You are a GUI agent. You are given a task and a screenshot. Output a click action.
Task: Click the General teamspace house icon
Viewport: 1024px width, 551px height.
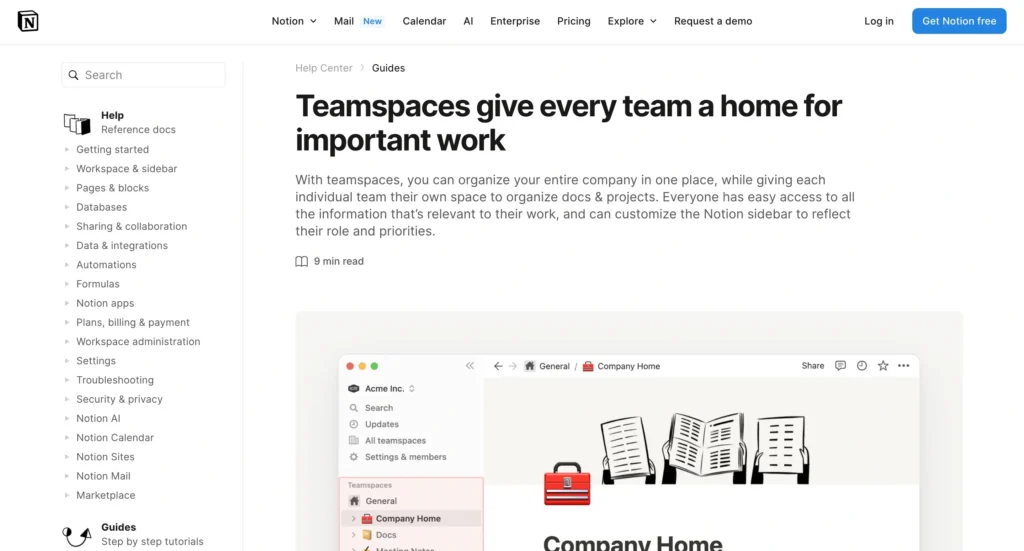(354, 501)
